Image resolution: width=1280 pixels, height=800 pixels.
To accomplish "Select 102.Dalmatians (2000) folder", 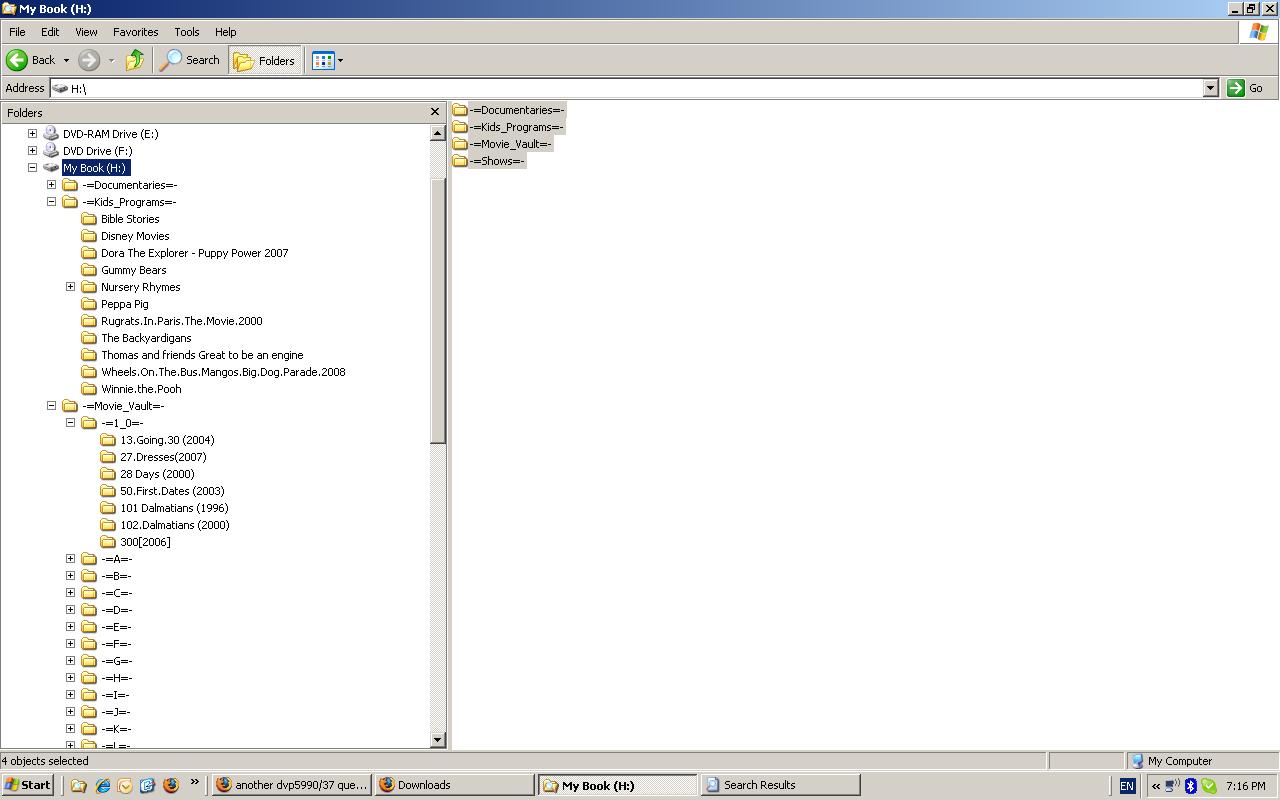I will (x=174, y=525).
